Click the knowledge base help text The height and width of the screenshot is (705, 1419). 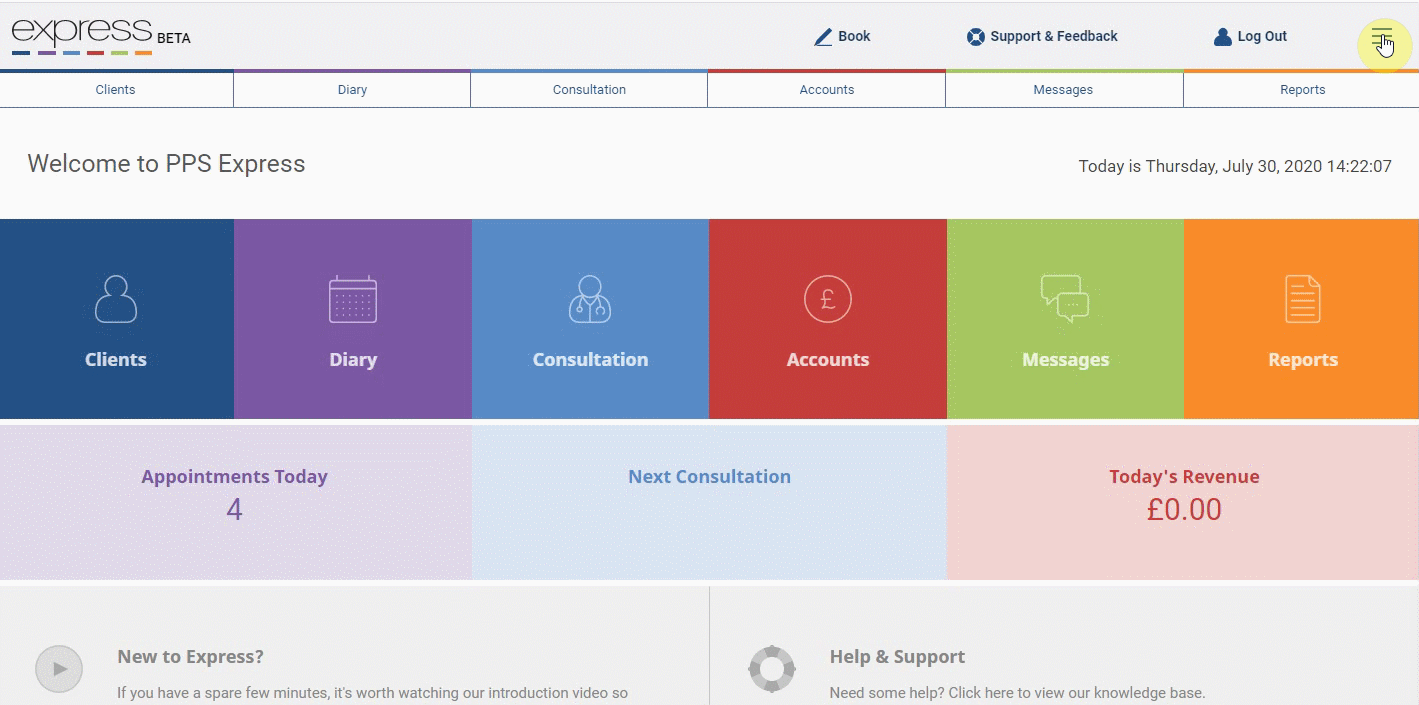1017,693
